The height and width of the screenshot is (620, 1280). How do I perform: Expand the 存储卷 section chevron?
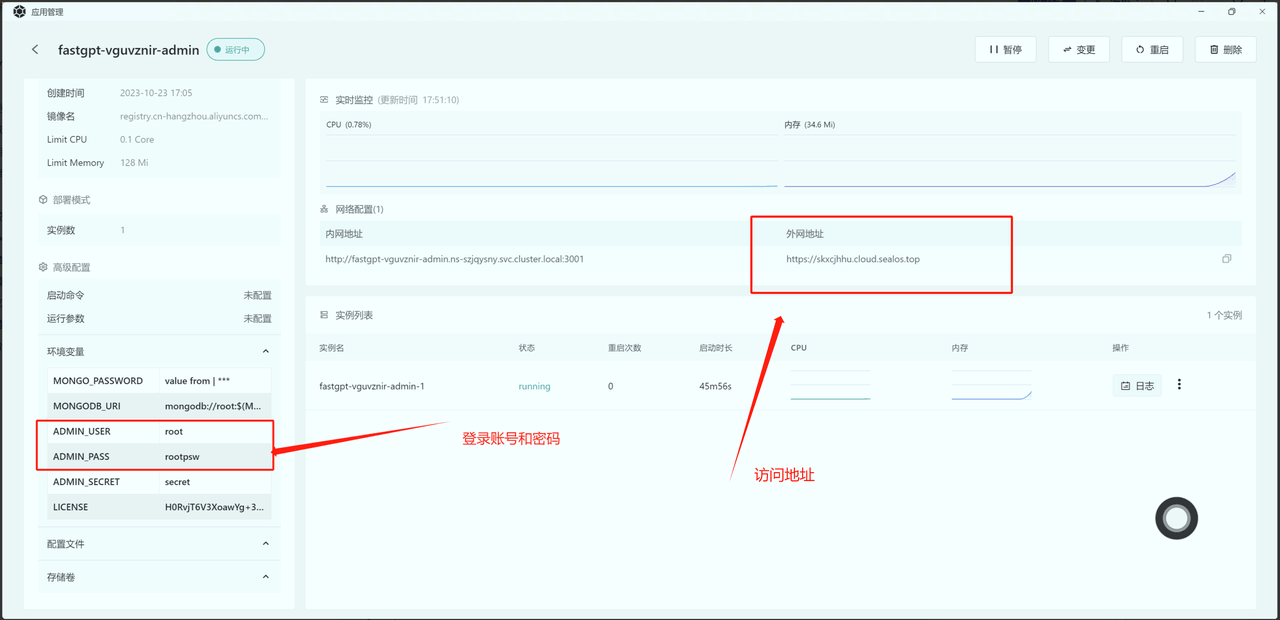click(x=266, y=577)
